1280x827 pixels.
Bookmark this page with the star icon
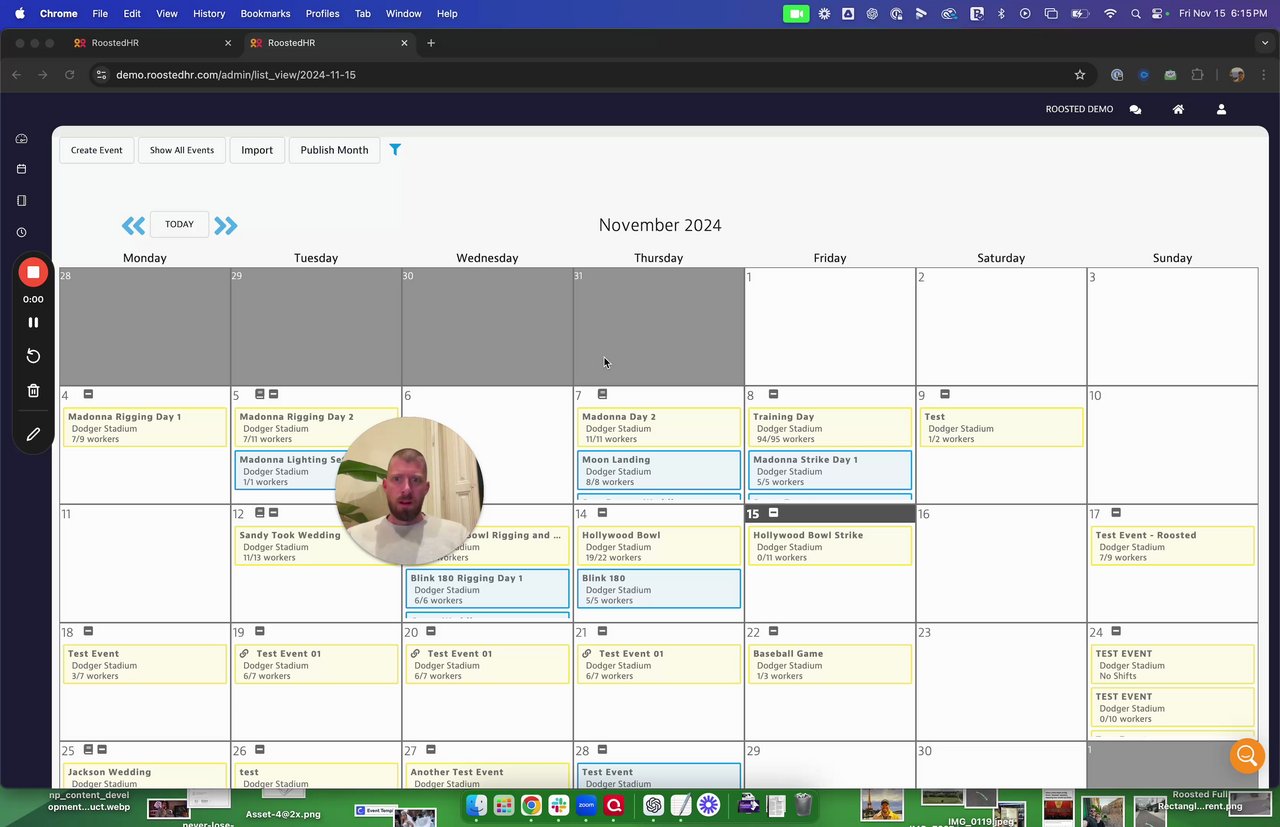click(x=1080, y=75)
